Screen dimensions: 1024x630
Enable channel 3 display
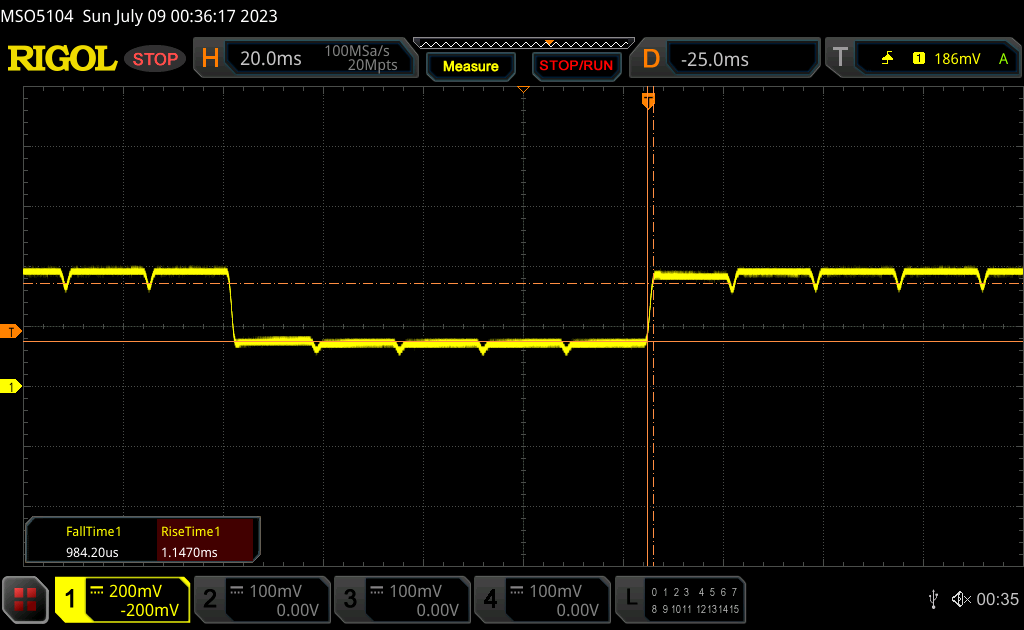coord(400,599)
